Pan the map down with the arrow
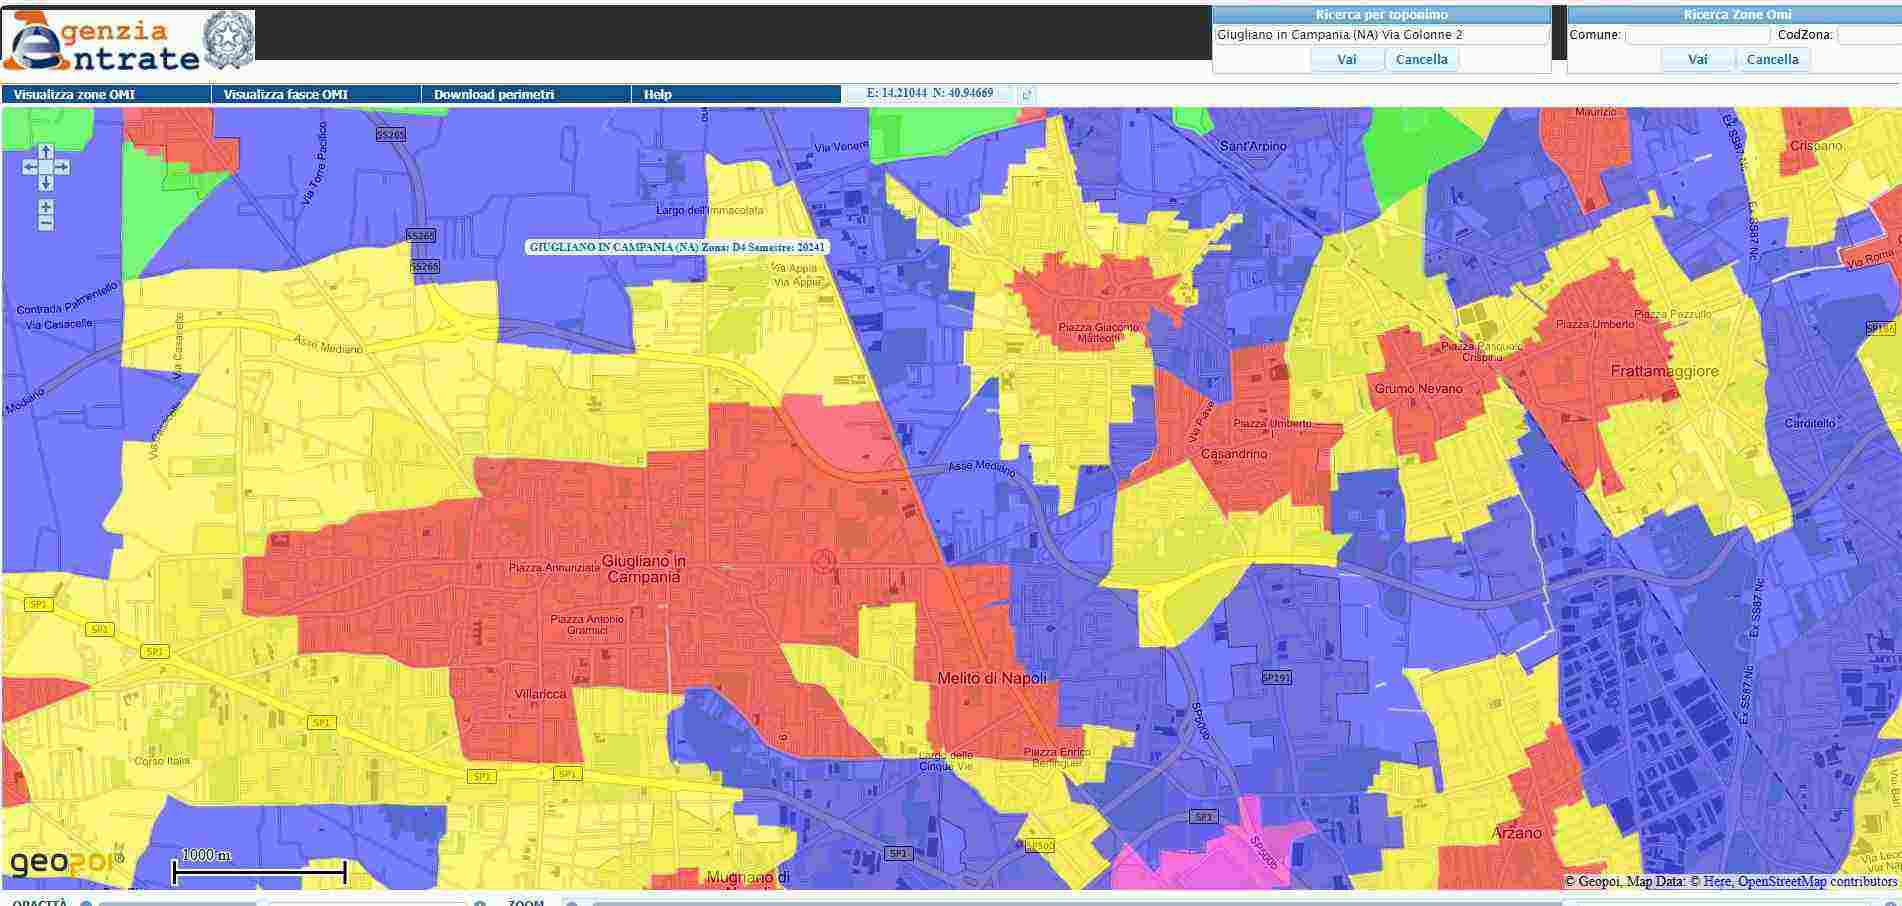 (x=46, y=183)
